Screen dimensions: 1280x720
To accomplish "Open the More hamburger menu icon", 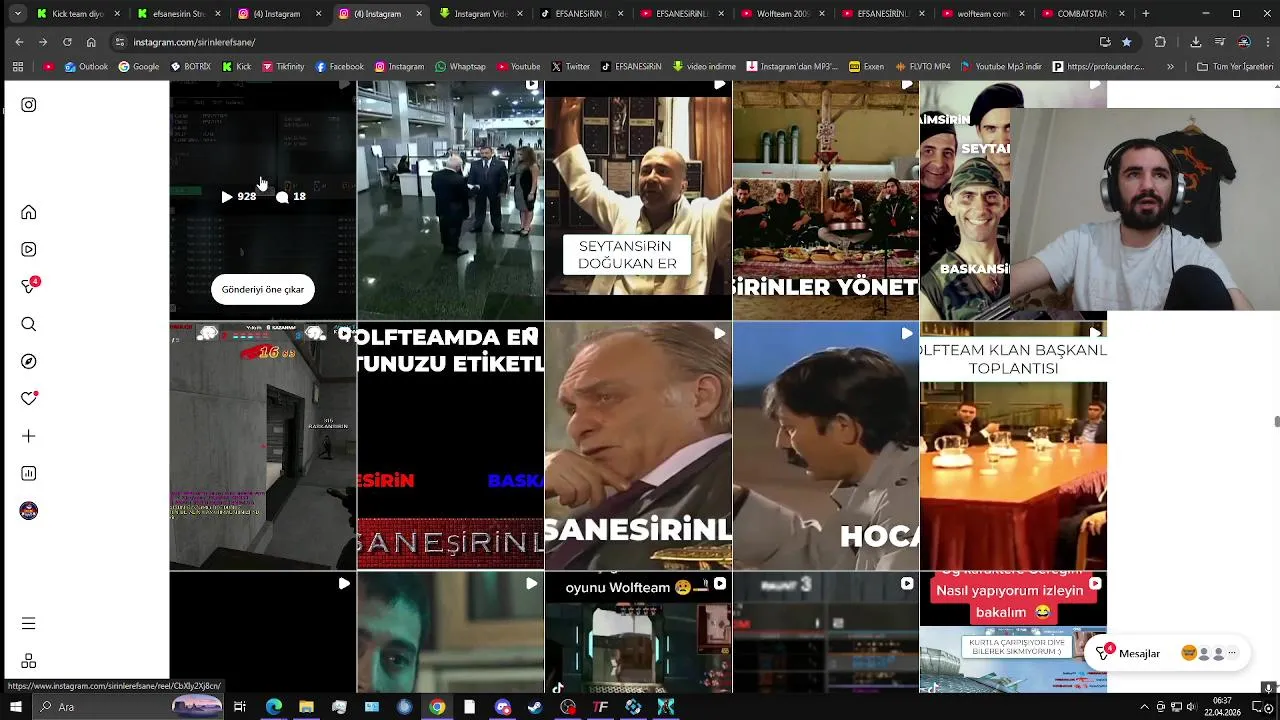I will (29, 623).
